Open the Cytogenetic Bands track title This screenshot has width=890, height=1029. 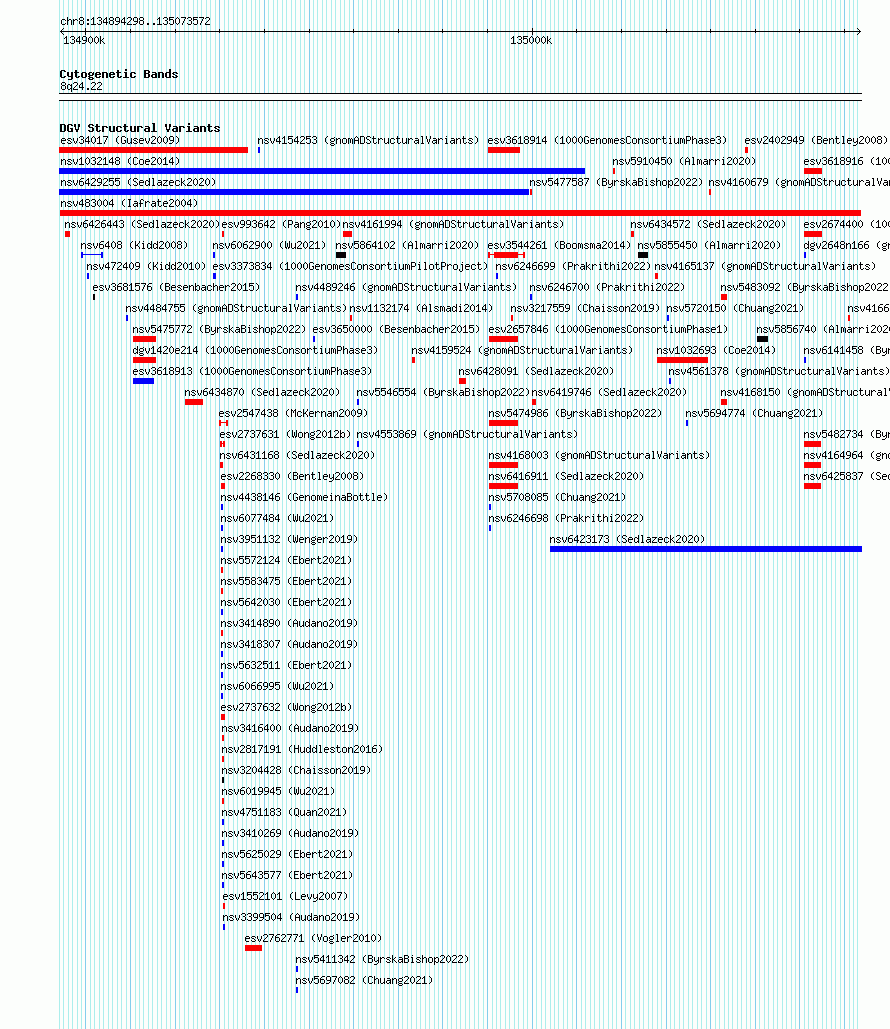119,74
